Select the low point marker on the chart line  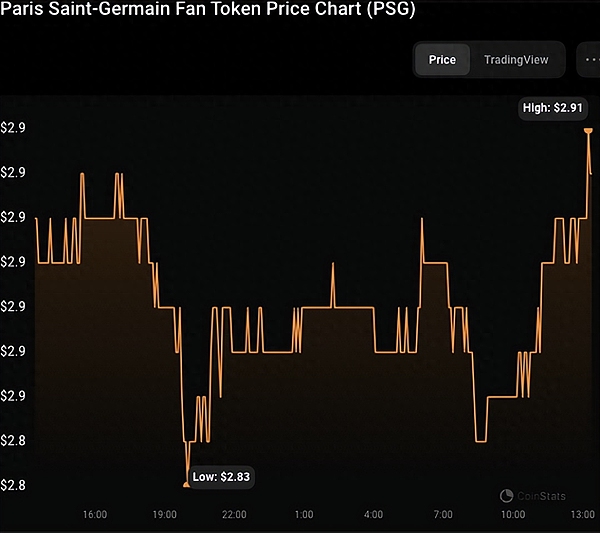pos(186,485)
